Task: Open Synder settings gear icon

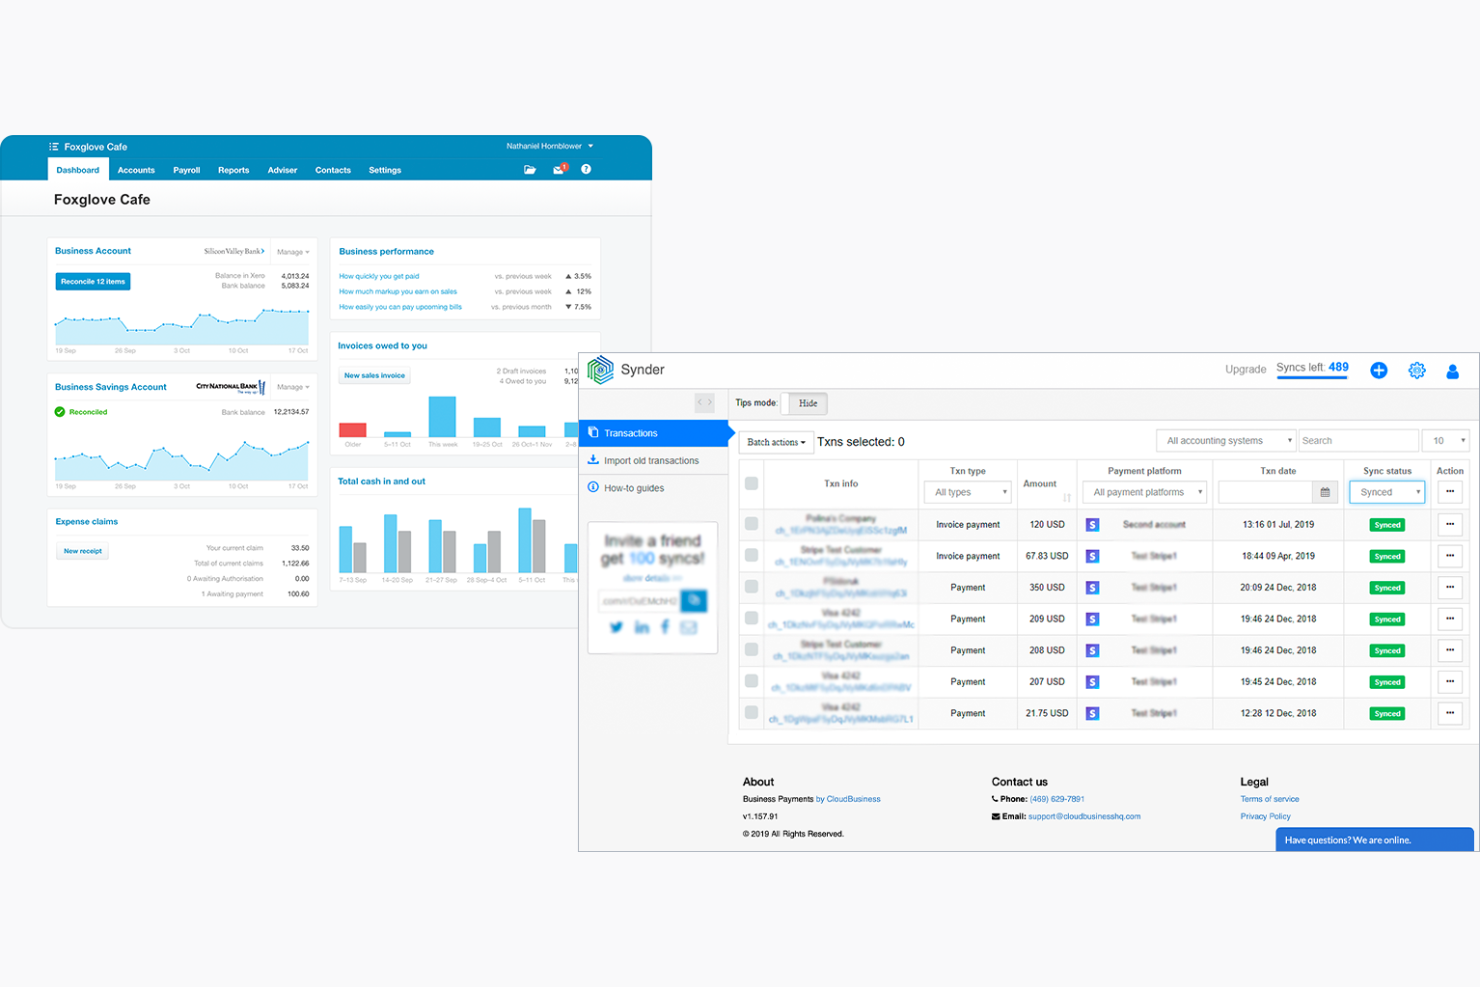Action: (1417, 371)
